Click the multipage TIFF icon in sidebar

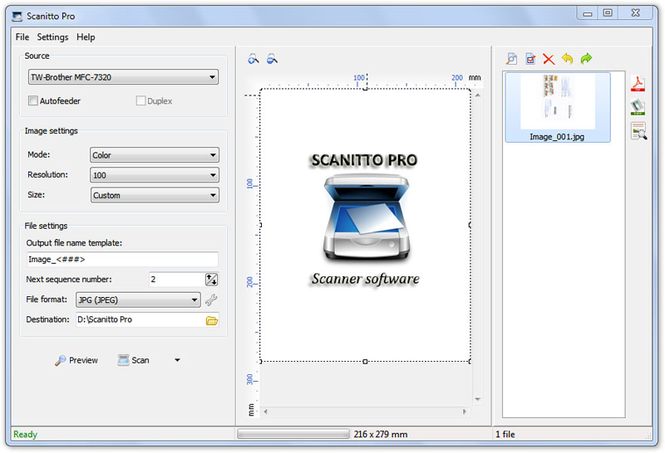638,107
